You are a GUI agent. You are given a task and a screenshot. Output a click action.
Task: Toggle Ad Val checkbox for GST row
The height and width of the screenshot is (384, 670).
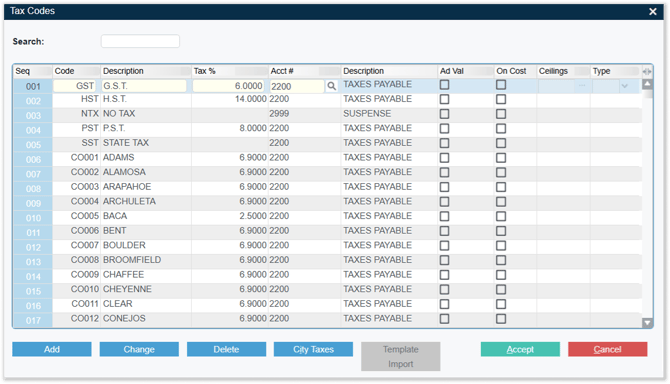click(444, 85)
